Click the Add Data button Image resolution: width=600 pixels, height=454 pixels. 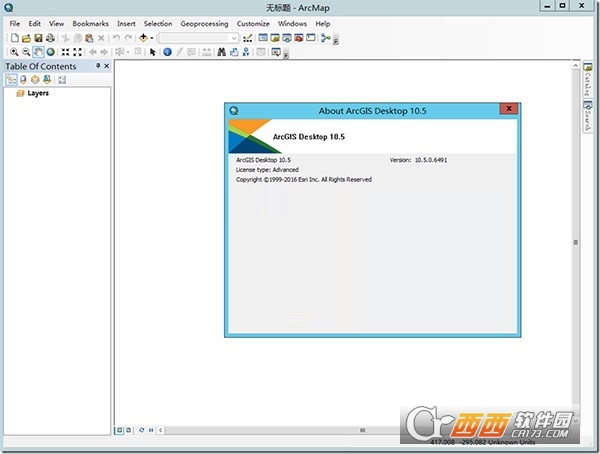tap(143, 38)
